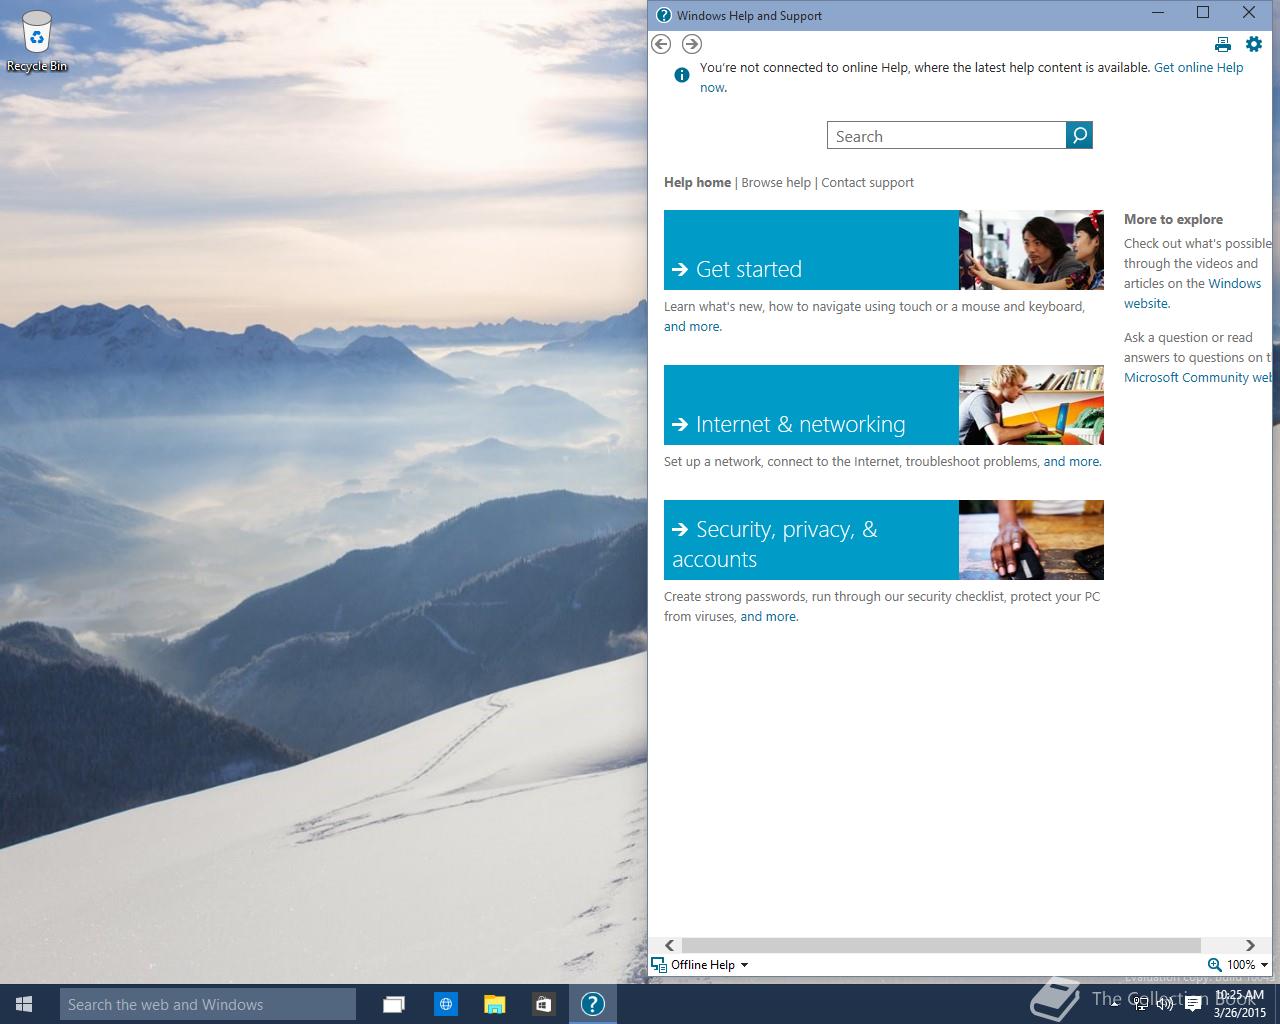Expand the Offline Help dropdown

[744, 965]
